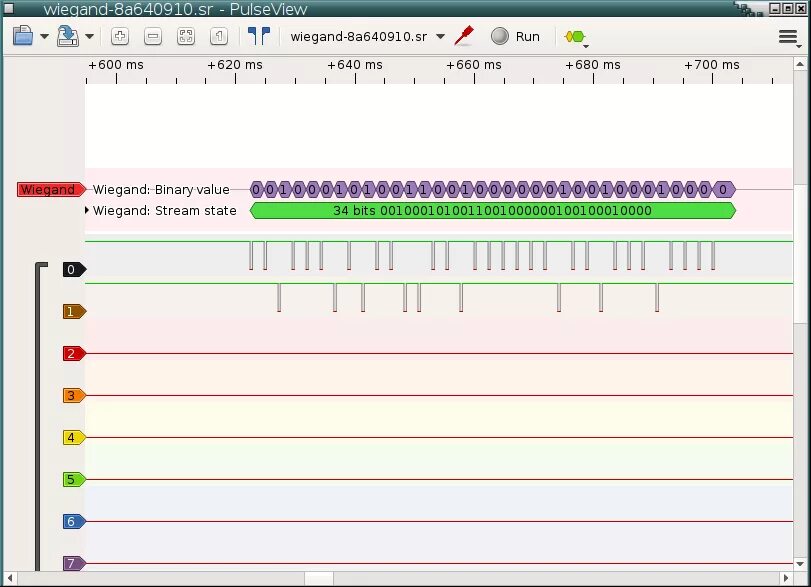Open the wiegand-8a640910.sr device selector
Screen dimensions: 811x587
click(x=368, y=37)
